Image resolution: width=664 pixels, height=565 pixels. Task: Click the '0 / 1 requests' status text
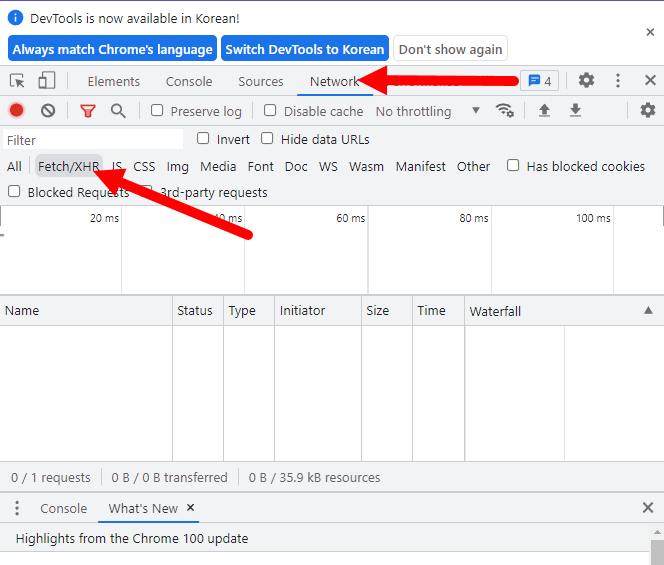pyautogui.click(x=51, y=477)
